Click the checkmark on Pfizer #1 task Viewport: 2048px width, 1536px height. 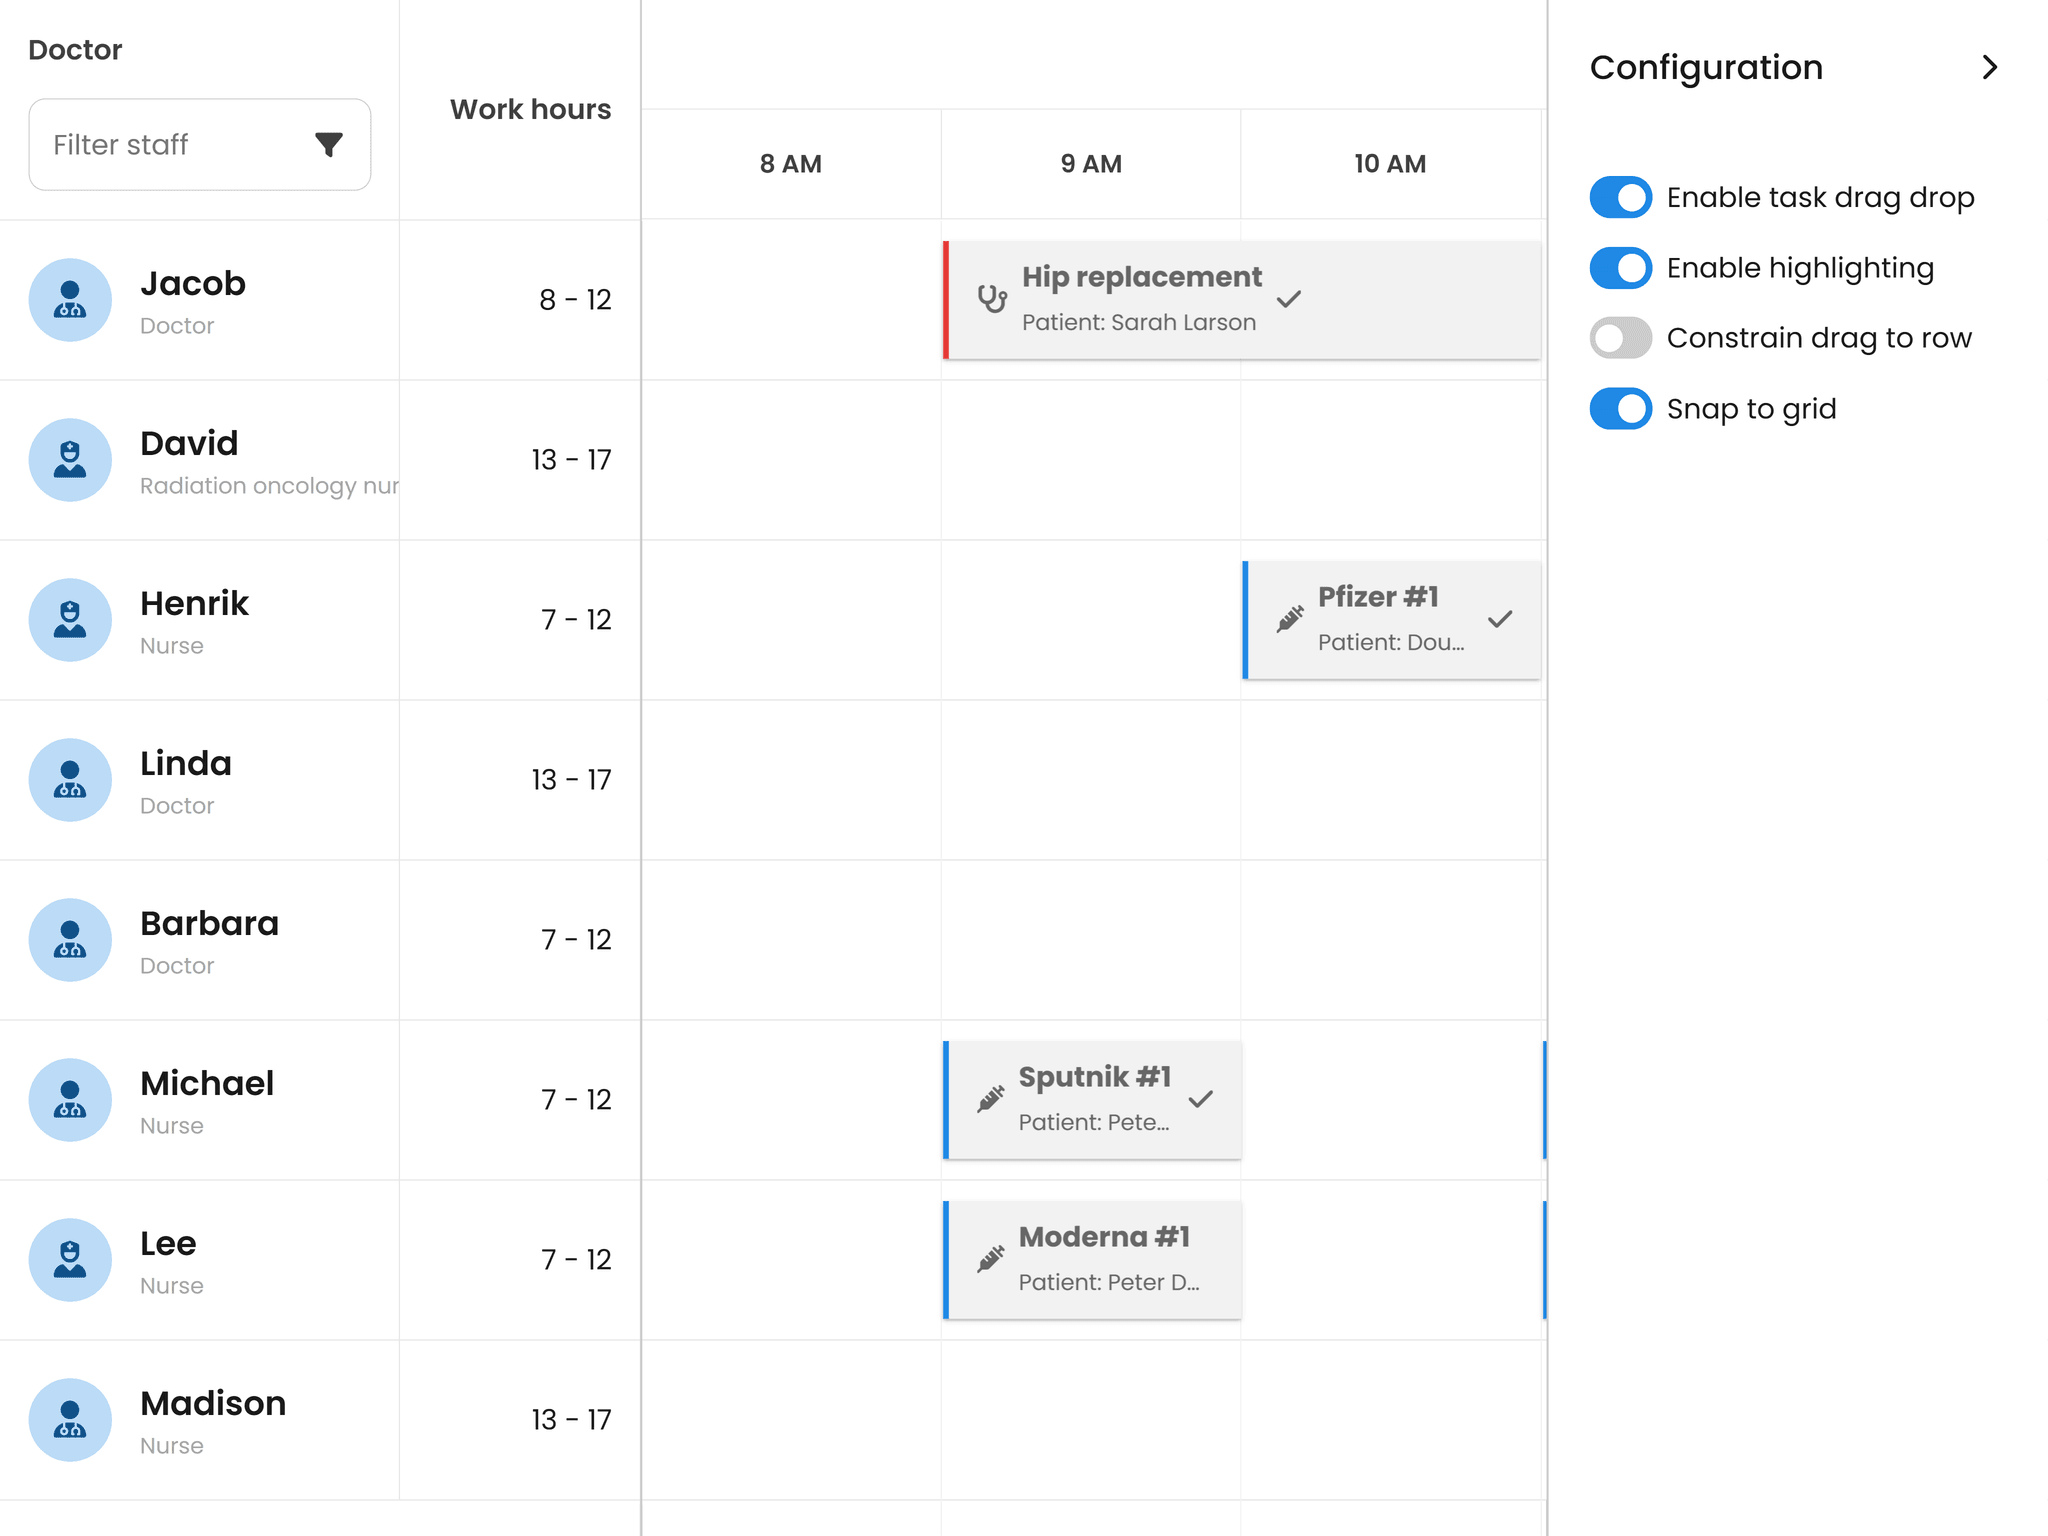1501,620
